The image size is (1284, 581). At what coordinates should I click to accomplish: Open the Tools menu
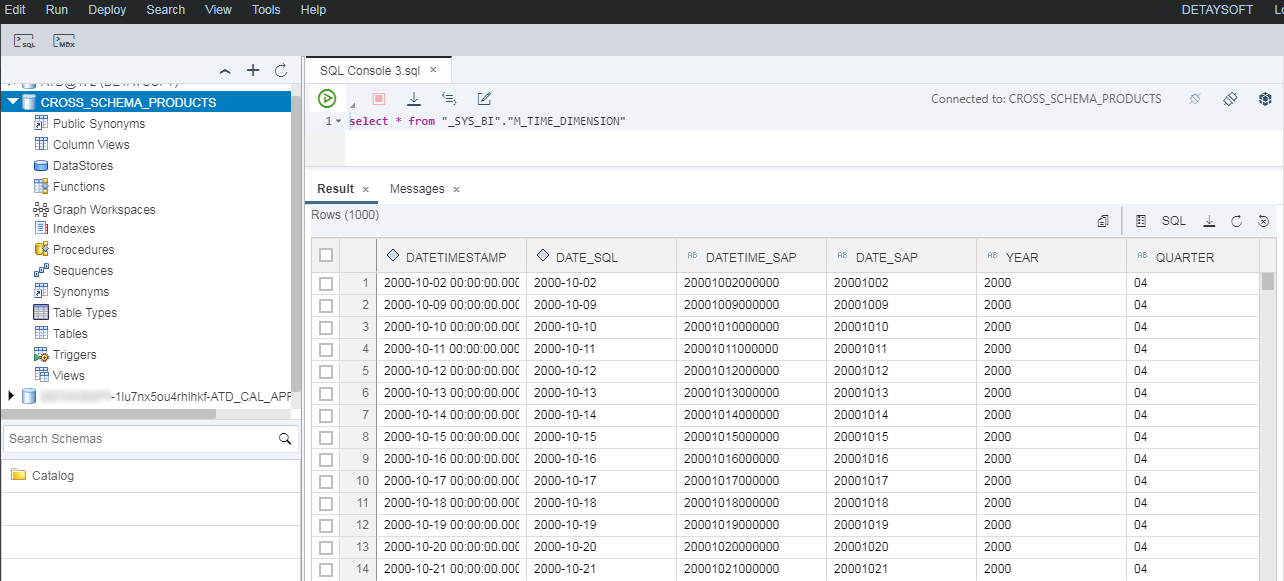[265, 10]
